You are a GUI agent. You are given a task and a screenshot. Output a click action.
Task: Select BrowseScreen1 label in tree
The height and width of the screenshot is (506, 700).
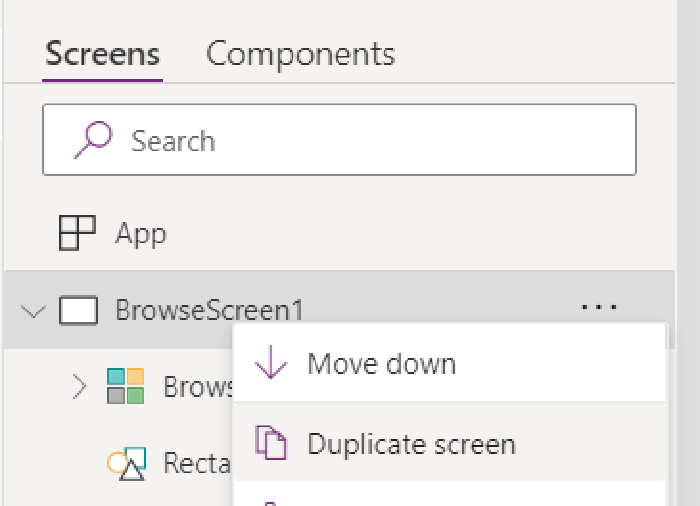(x=209, y=311)
